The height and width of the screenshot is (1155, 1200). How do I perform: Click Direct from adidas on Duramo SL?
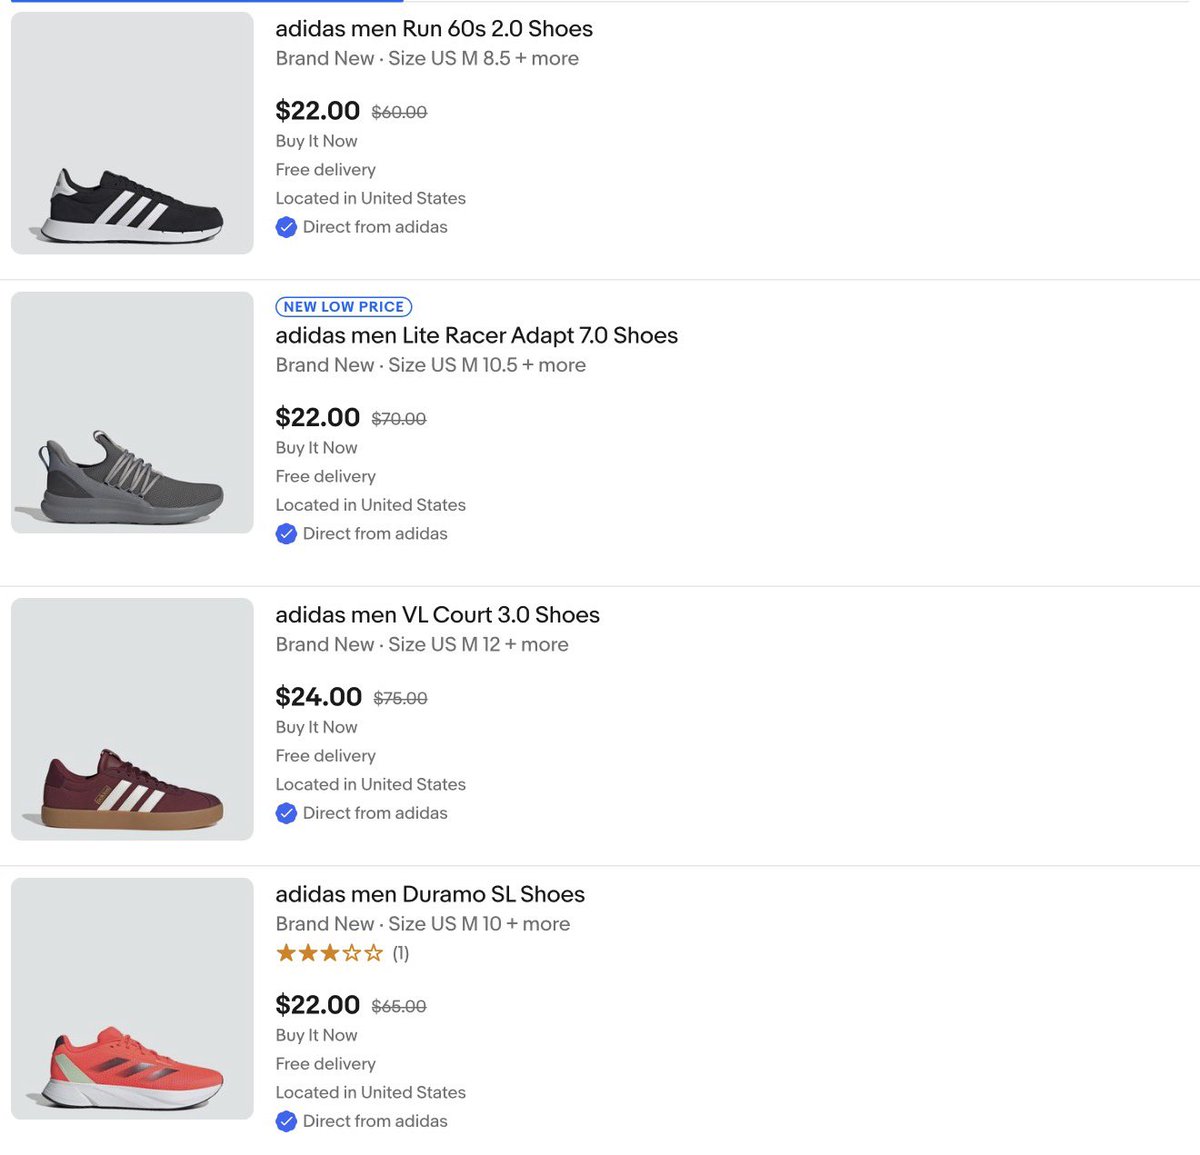pyautogui.click(x=375, y=1121)
